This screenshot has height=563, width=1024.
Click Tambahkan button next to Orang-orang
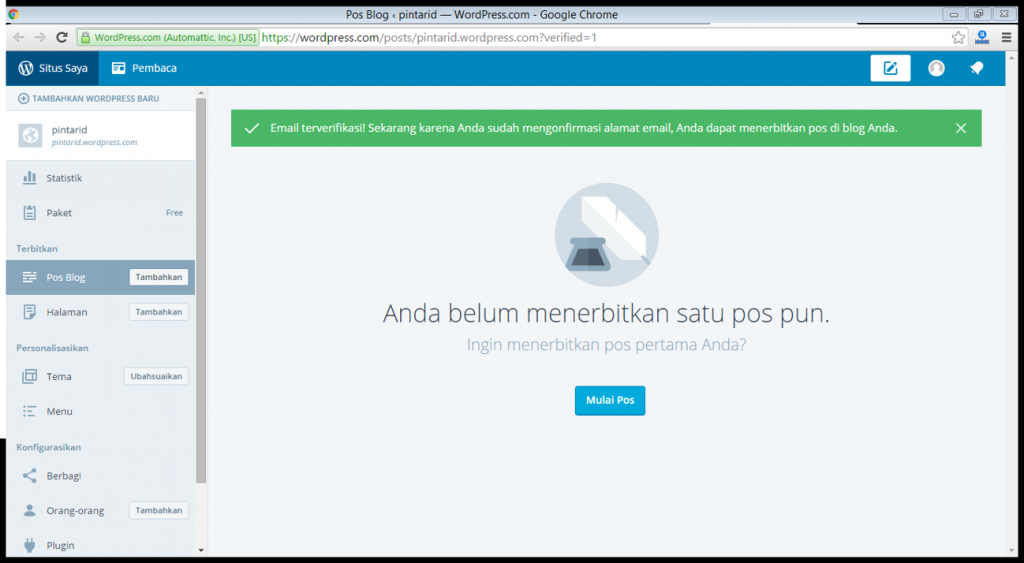click(159, 510)
